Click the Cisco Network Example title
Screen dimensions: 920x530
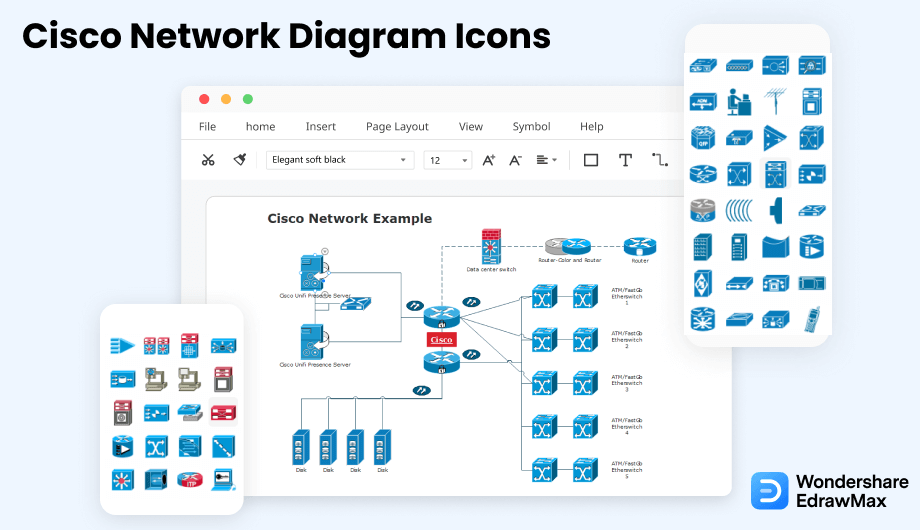tap(350, 218)
